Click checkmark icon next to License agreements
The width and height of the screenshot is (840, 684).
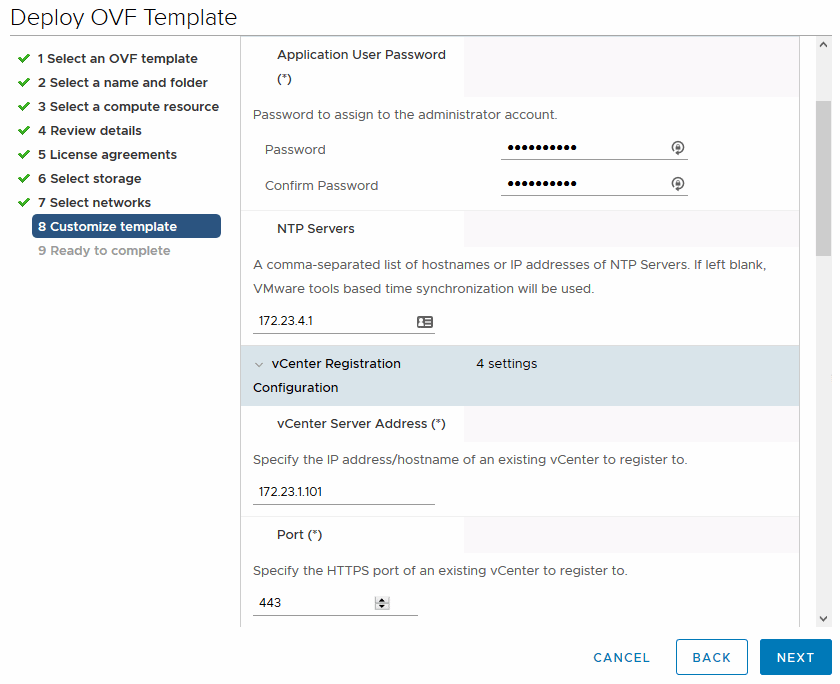[24, 155]
